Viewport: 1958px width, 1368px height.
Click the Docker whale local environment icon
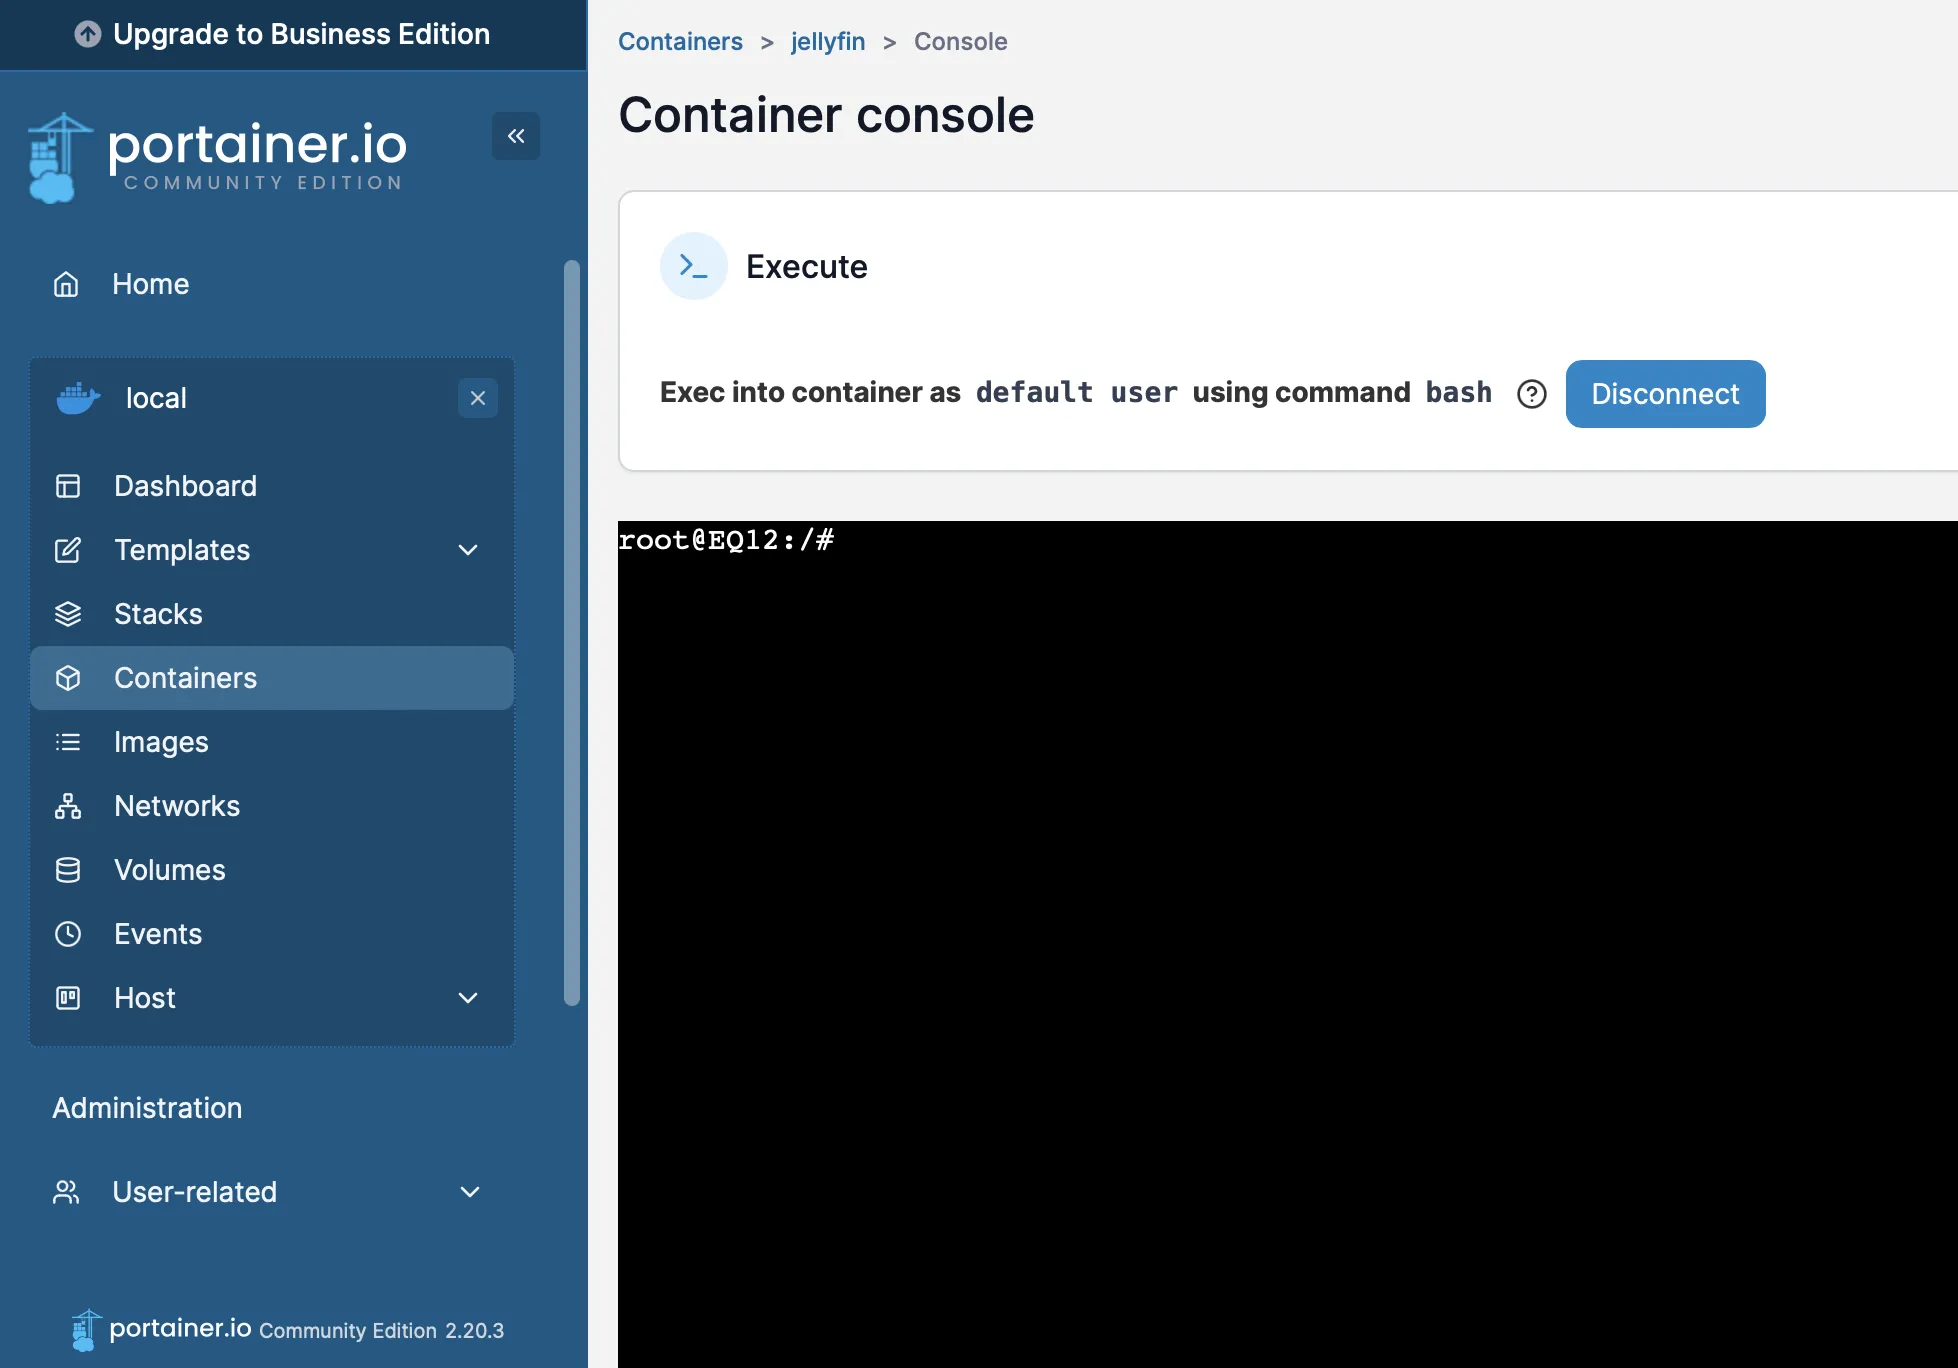coord(78,398)
